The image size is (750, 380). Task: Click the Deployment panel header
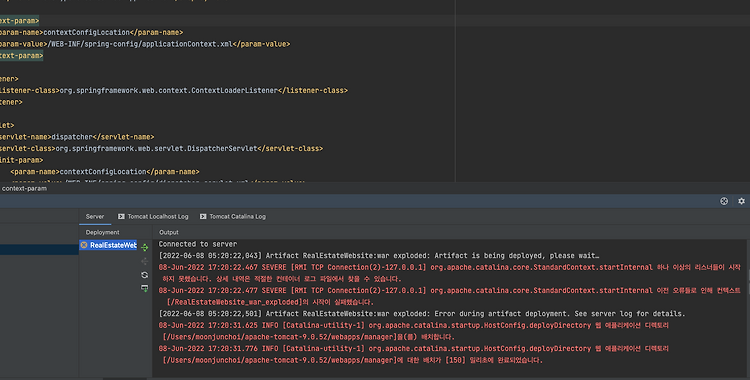102,232
